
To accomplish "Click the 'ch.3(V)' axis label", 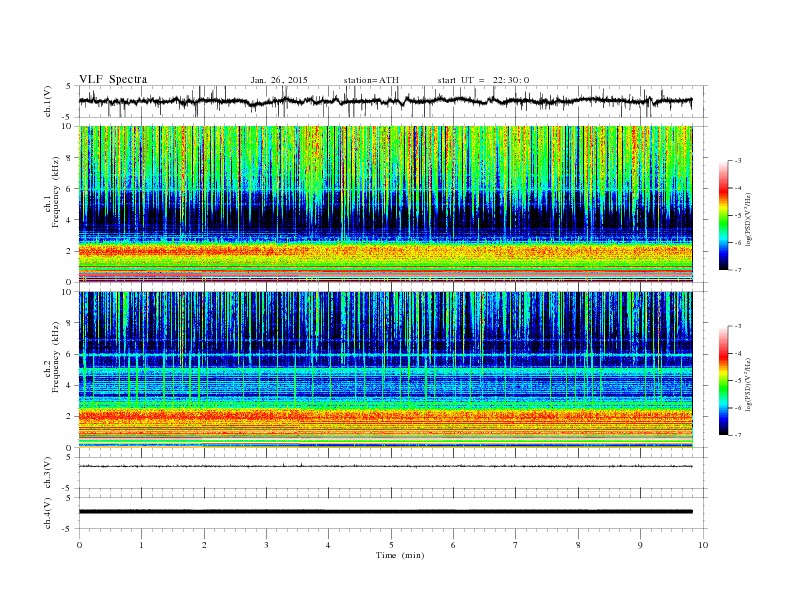I will [x=48, y=473].
